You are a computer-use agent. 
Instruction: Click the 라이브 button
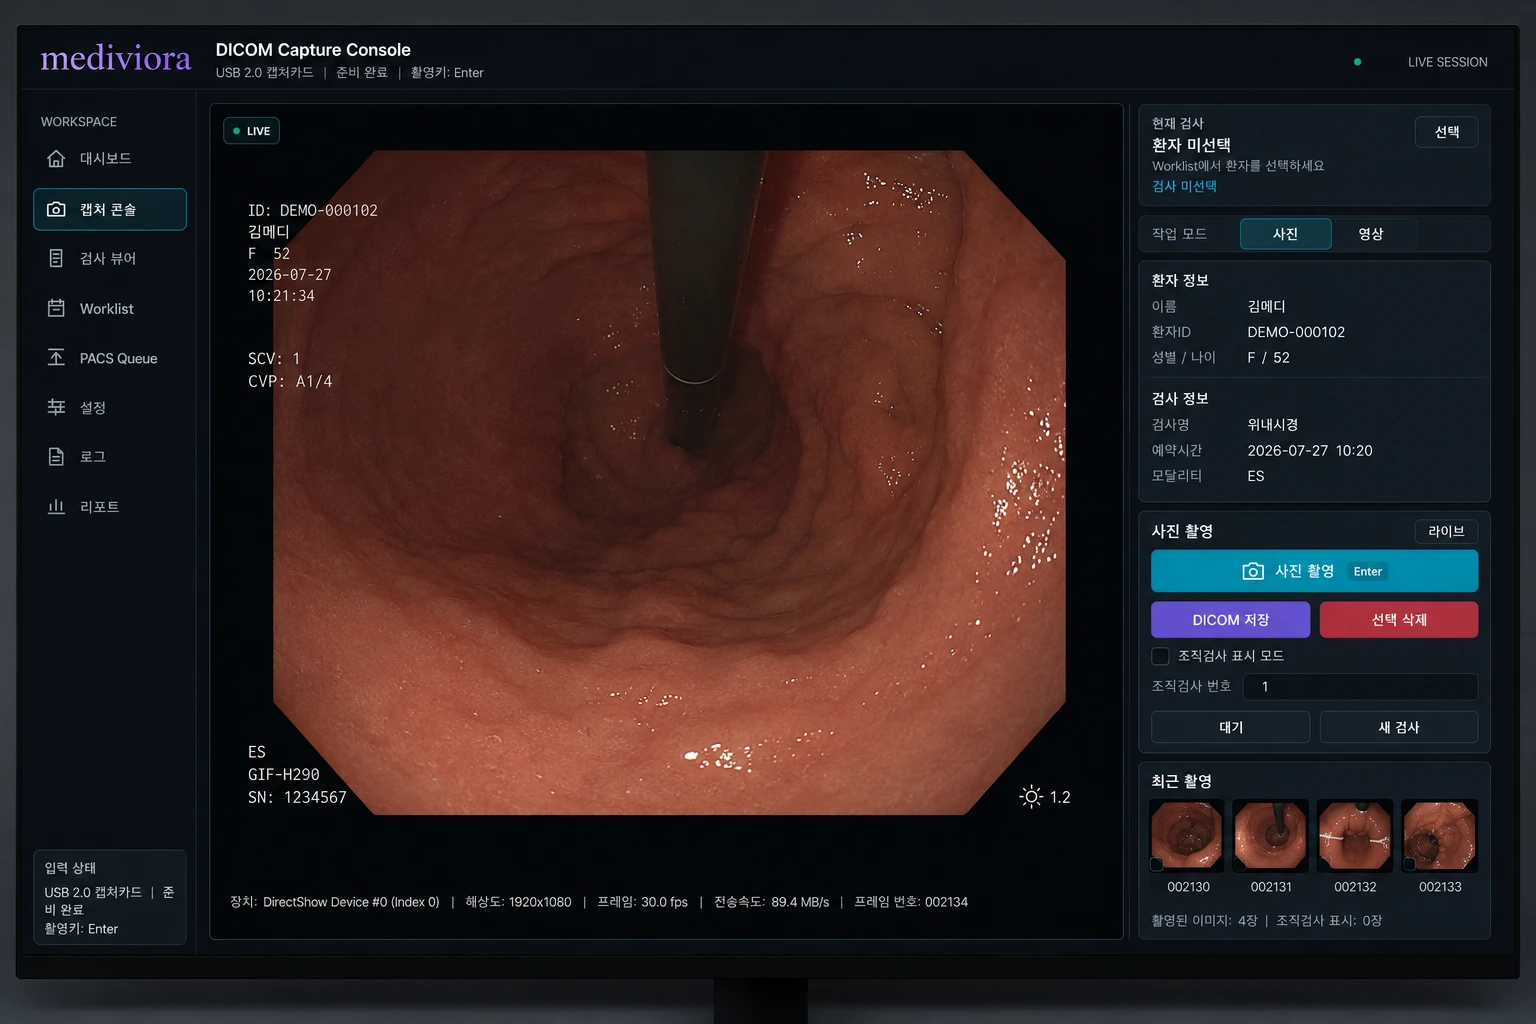1446,532
